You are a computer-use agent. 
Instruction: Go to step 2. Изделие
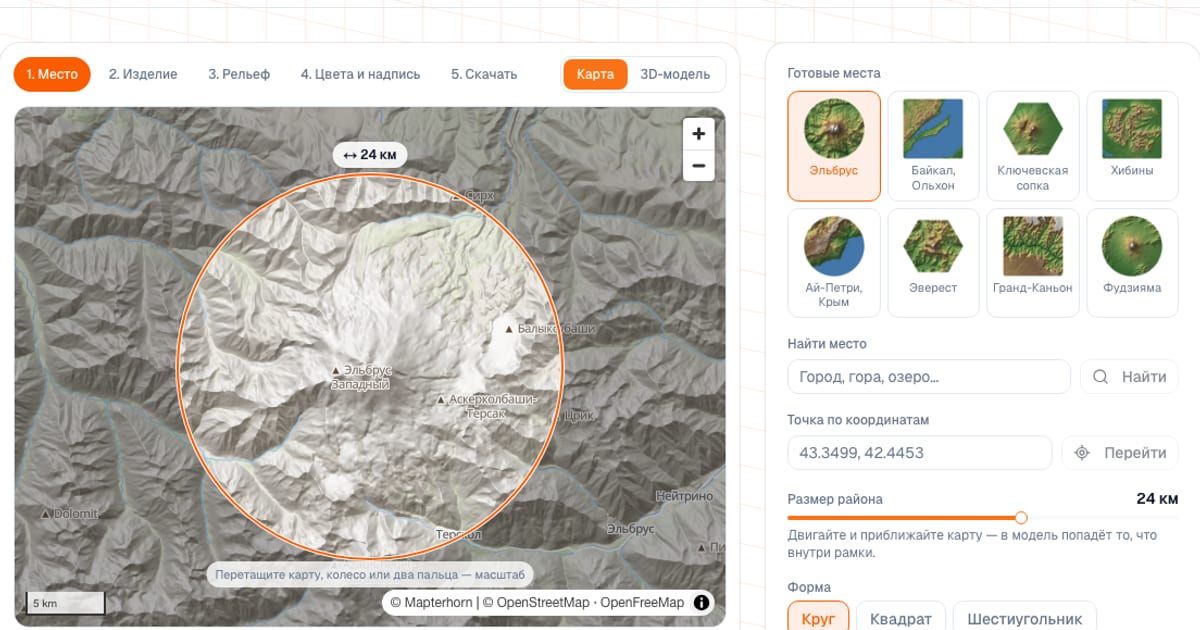(x=143, y=74)
